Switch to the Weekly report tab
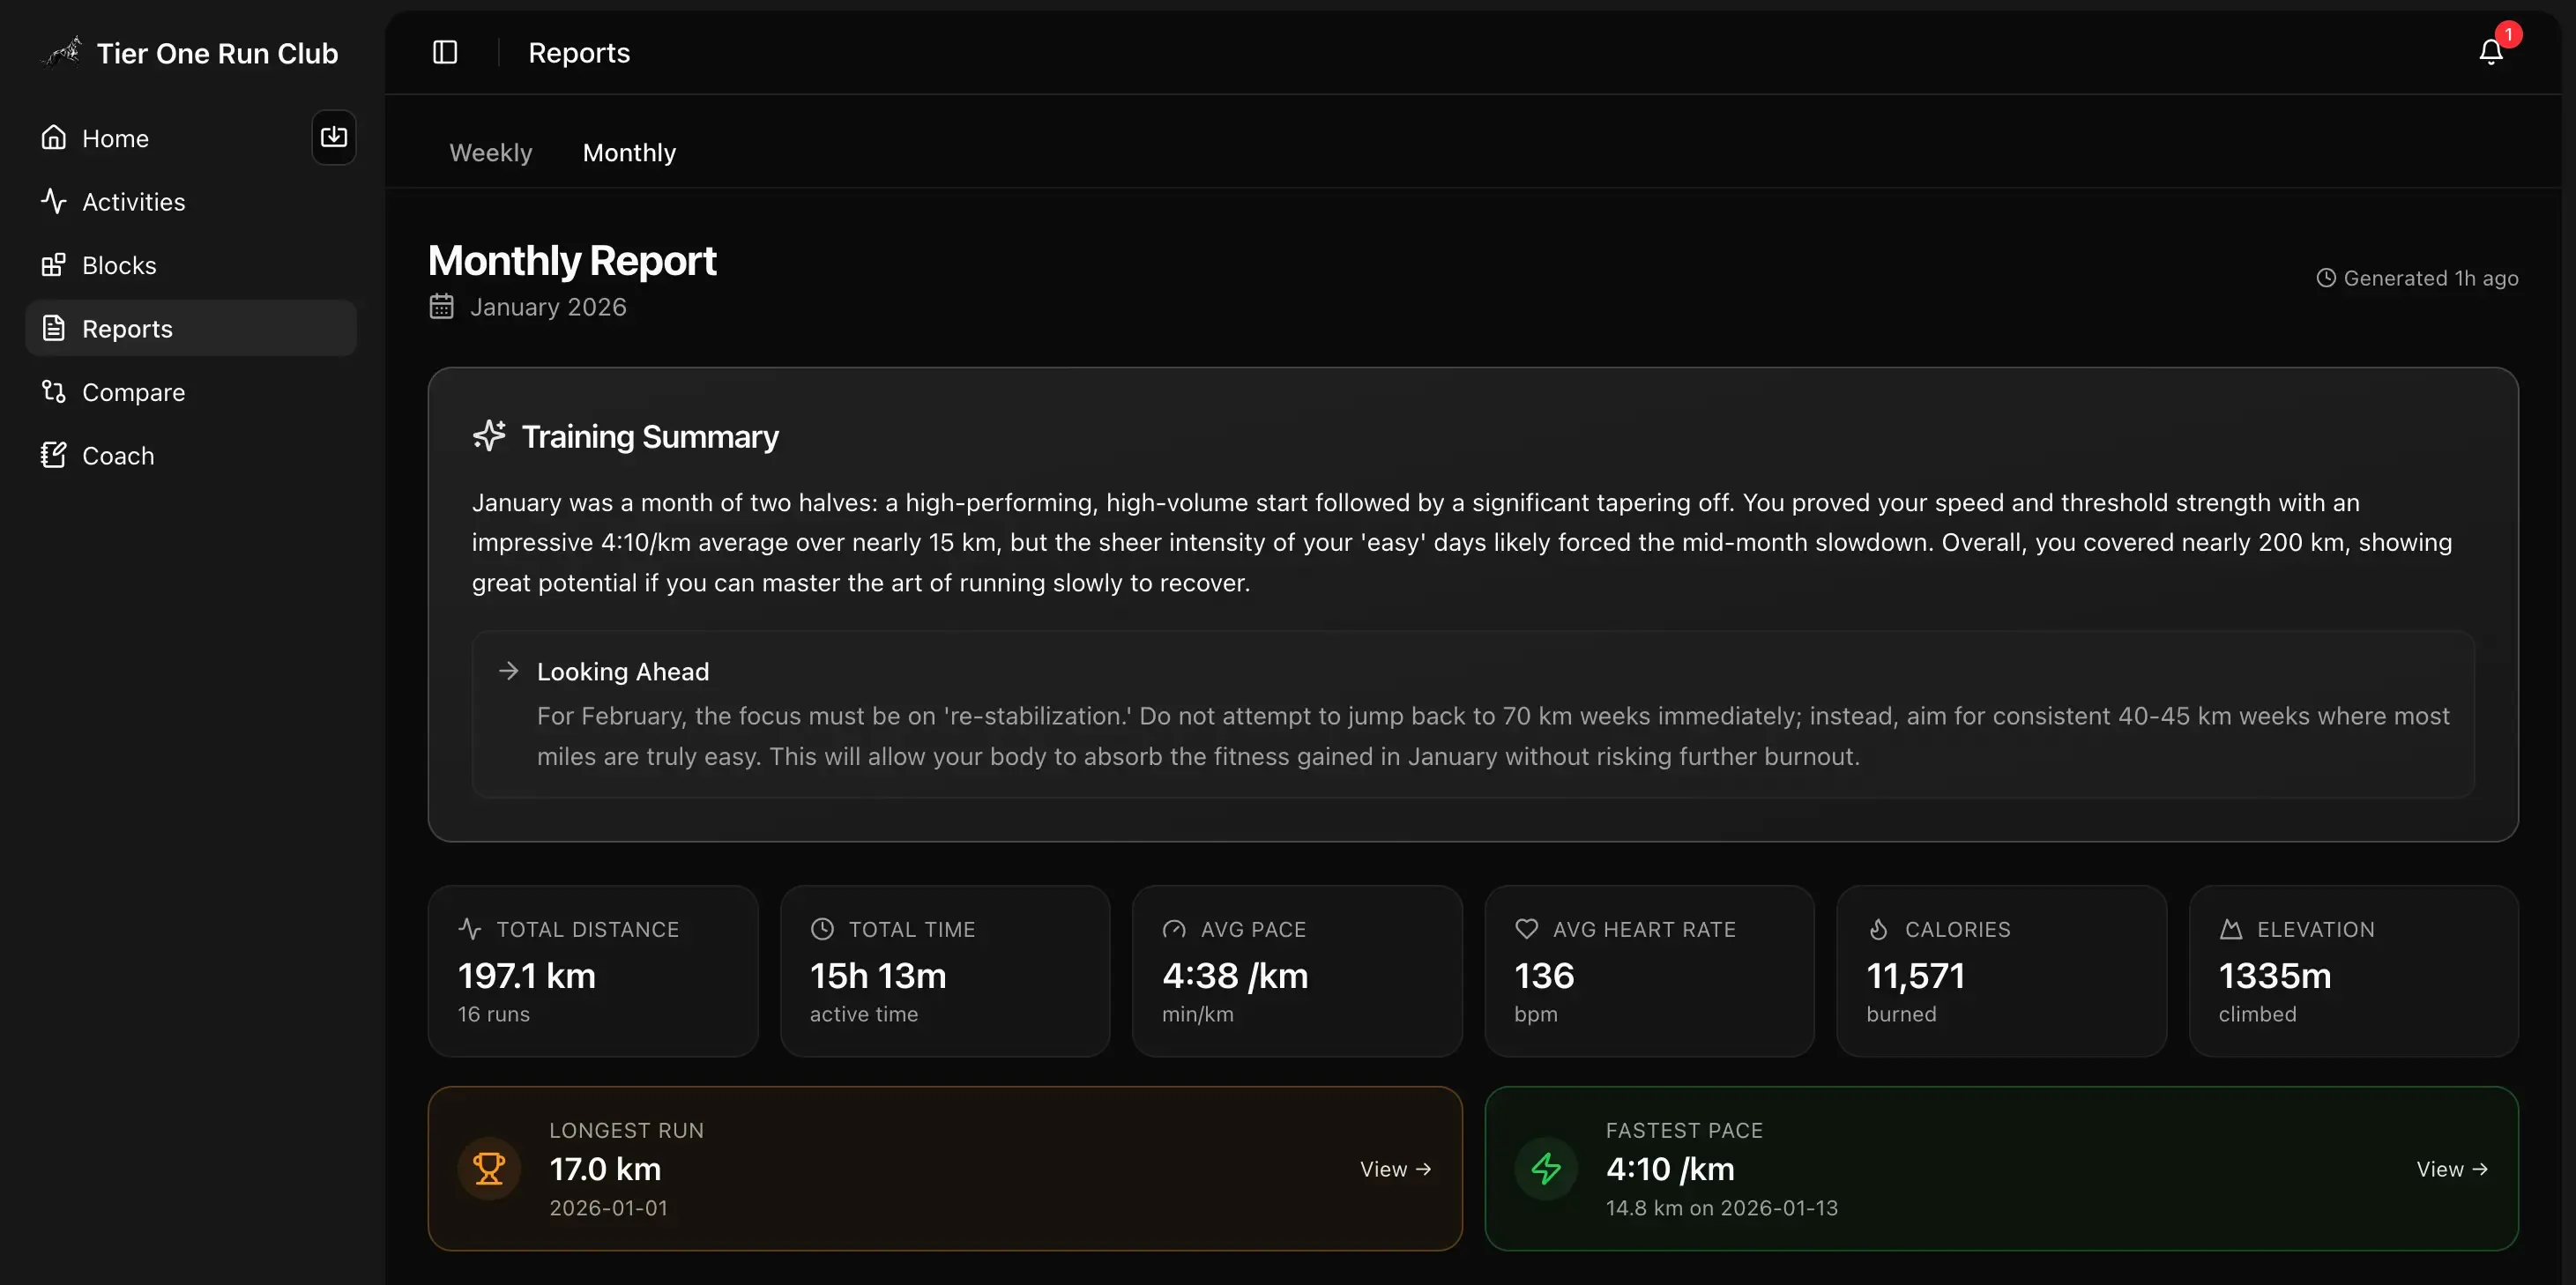Viewport: 2576px width, 1285px height. coord(490,152)
